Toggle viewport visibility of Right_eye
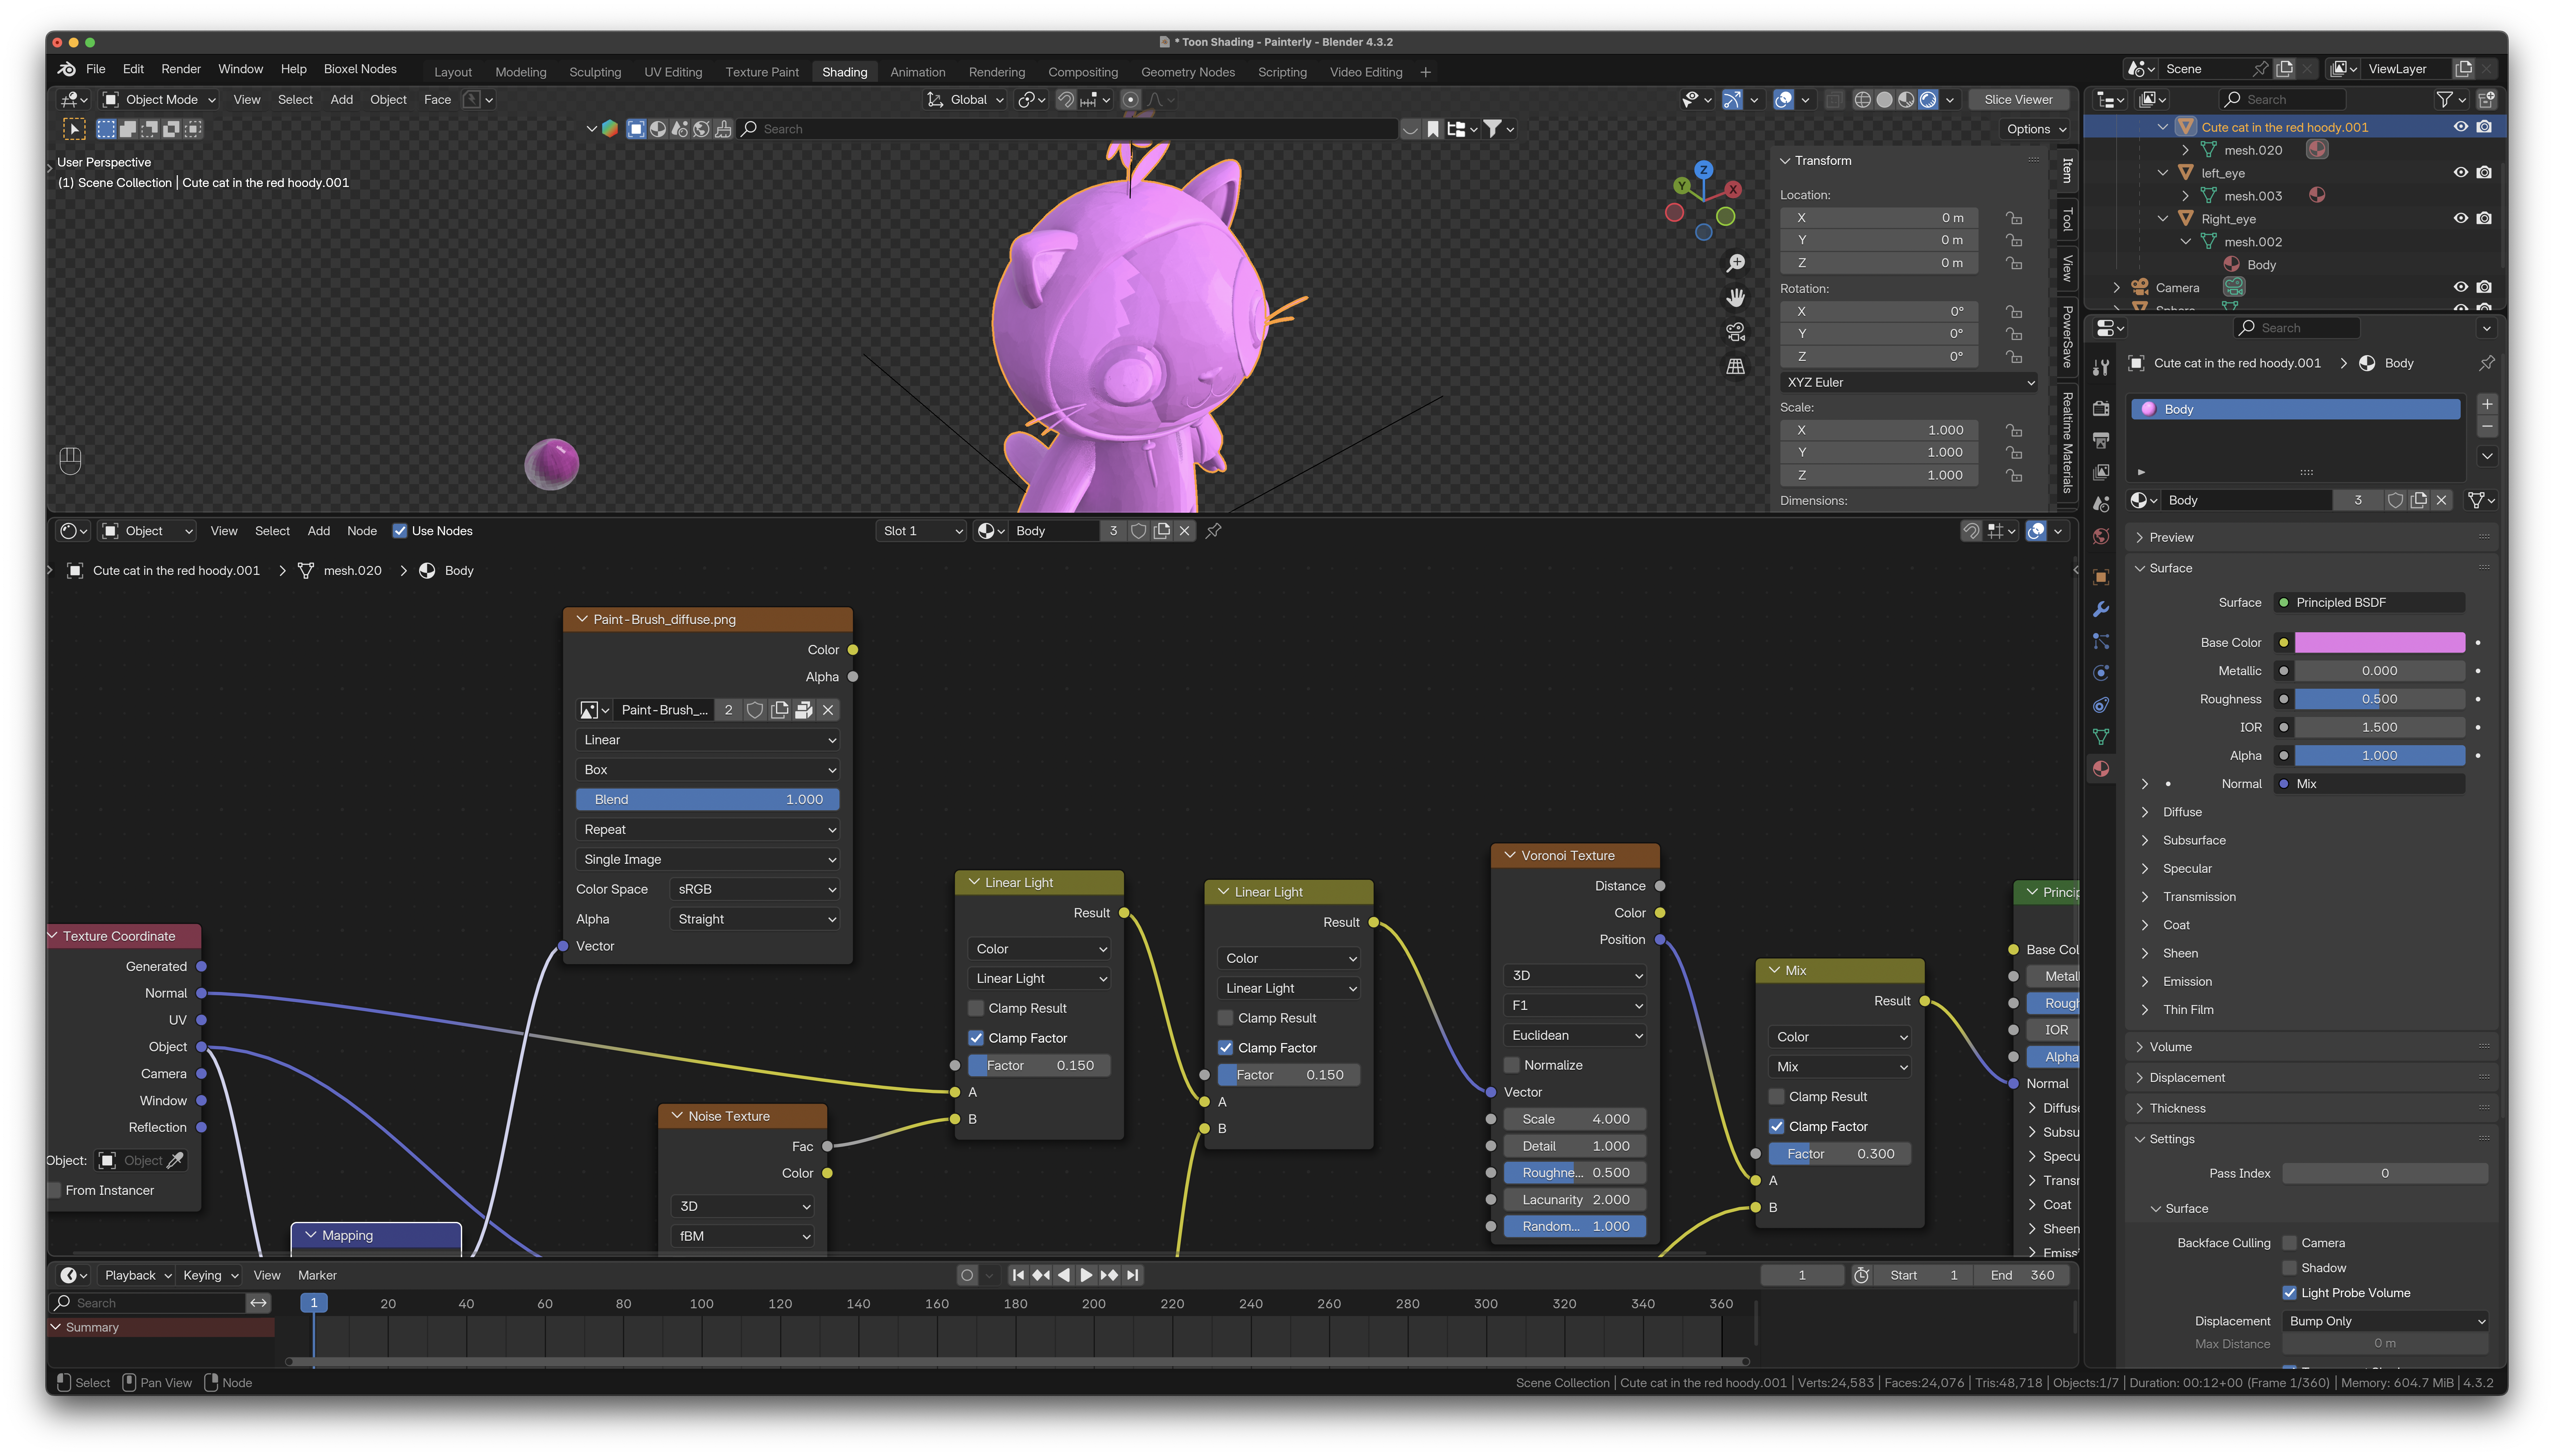This screenshot has width=2554, height=1456. (x=2461, y=219)
